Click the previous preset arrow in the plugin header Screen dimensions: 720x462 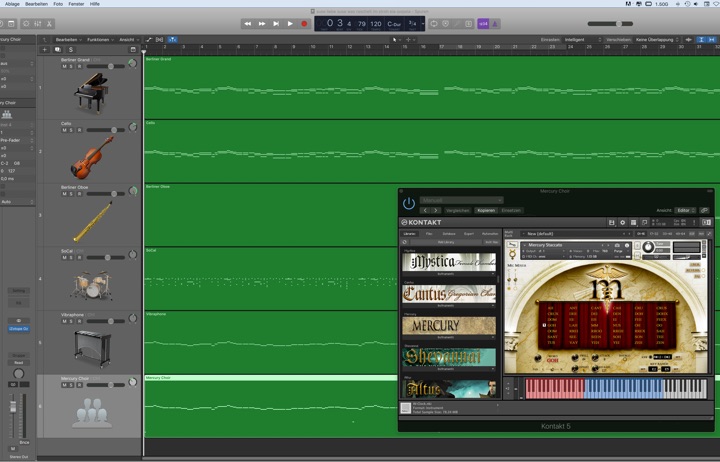pyautogui.click(x=425, y=210)
